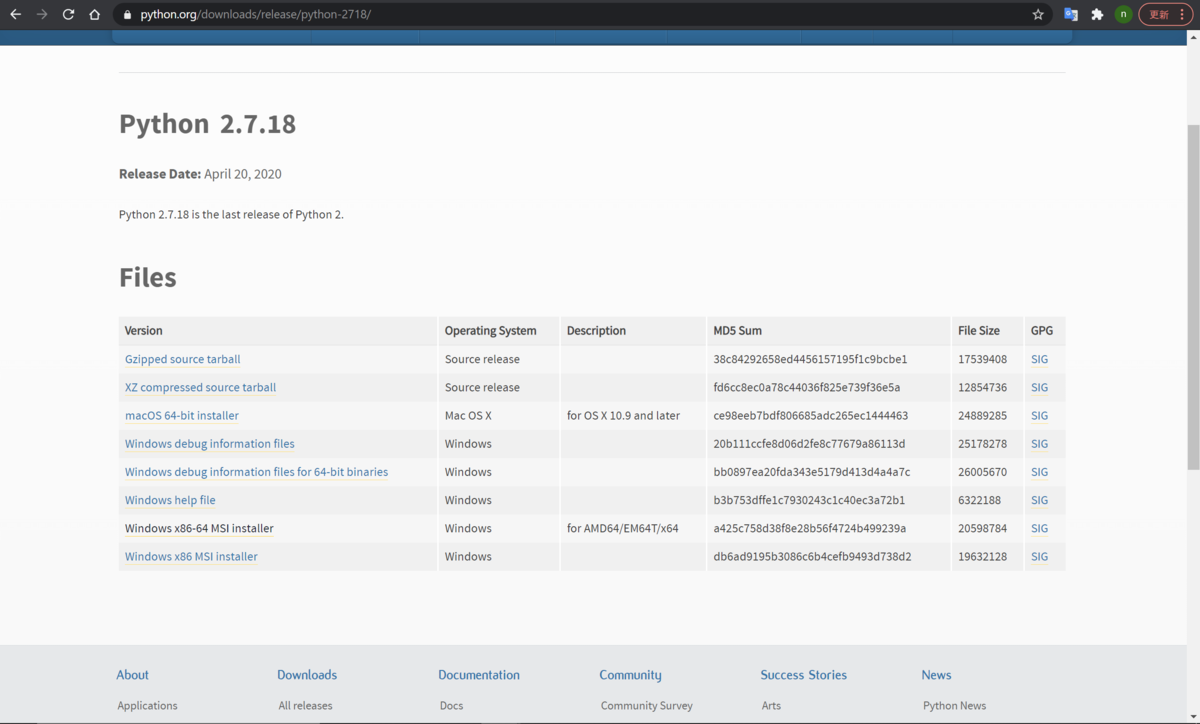1200x724 pixels.
Task: Open the Arts footer link
Action: pyautogui.click(x=771, y=705)
